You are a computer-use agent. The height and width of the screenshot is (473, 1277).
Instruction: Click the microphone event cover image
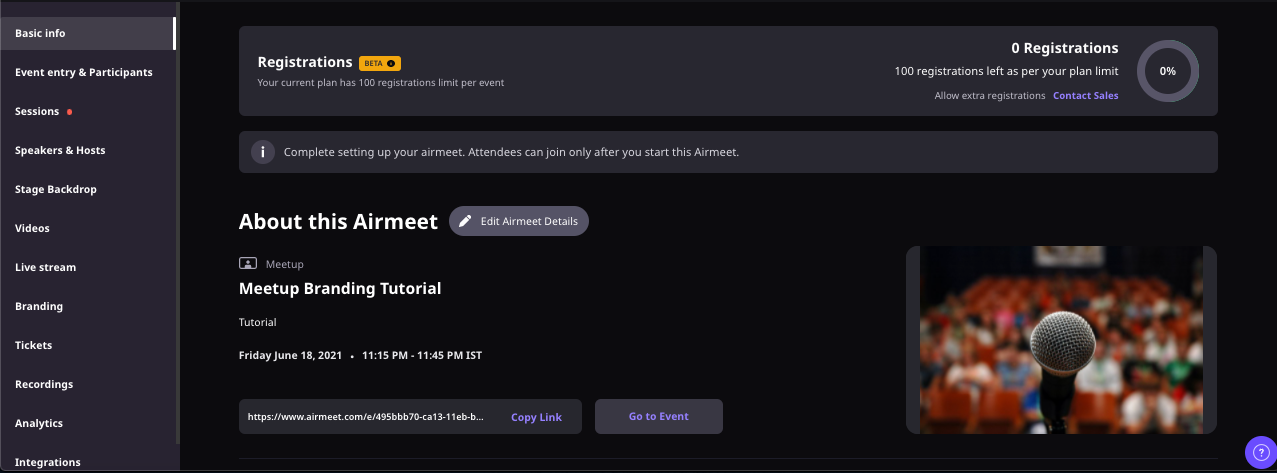point(1061,340)
